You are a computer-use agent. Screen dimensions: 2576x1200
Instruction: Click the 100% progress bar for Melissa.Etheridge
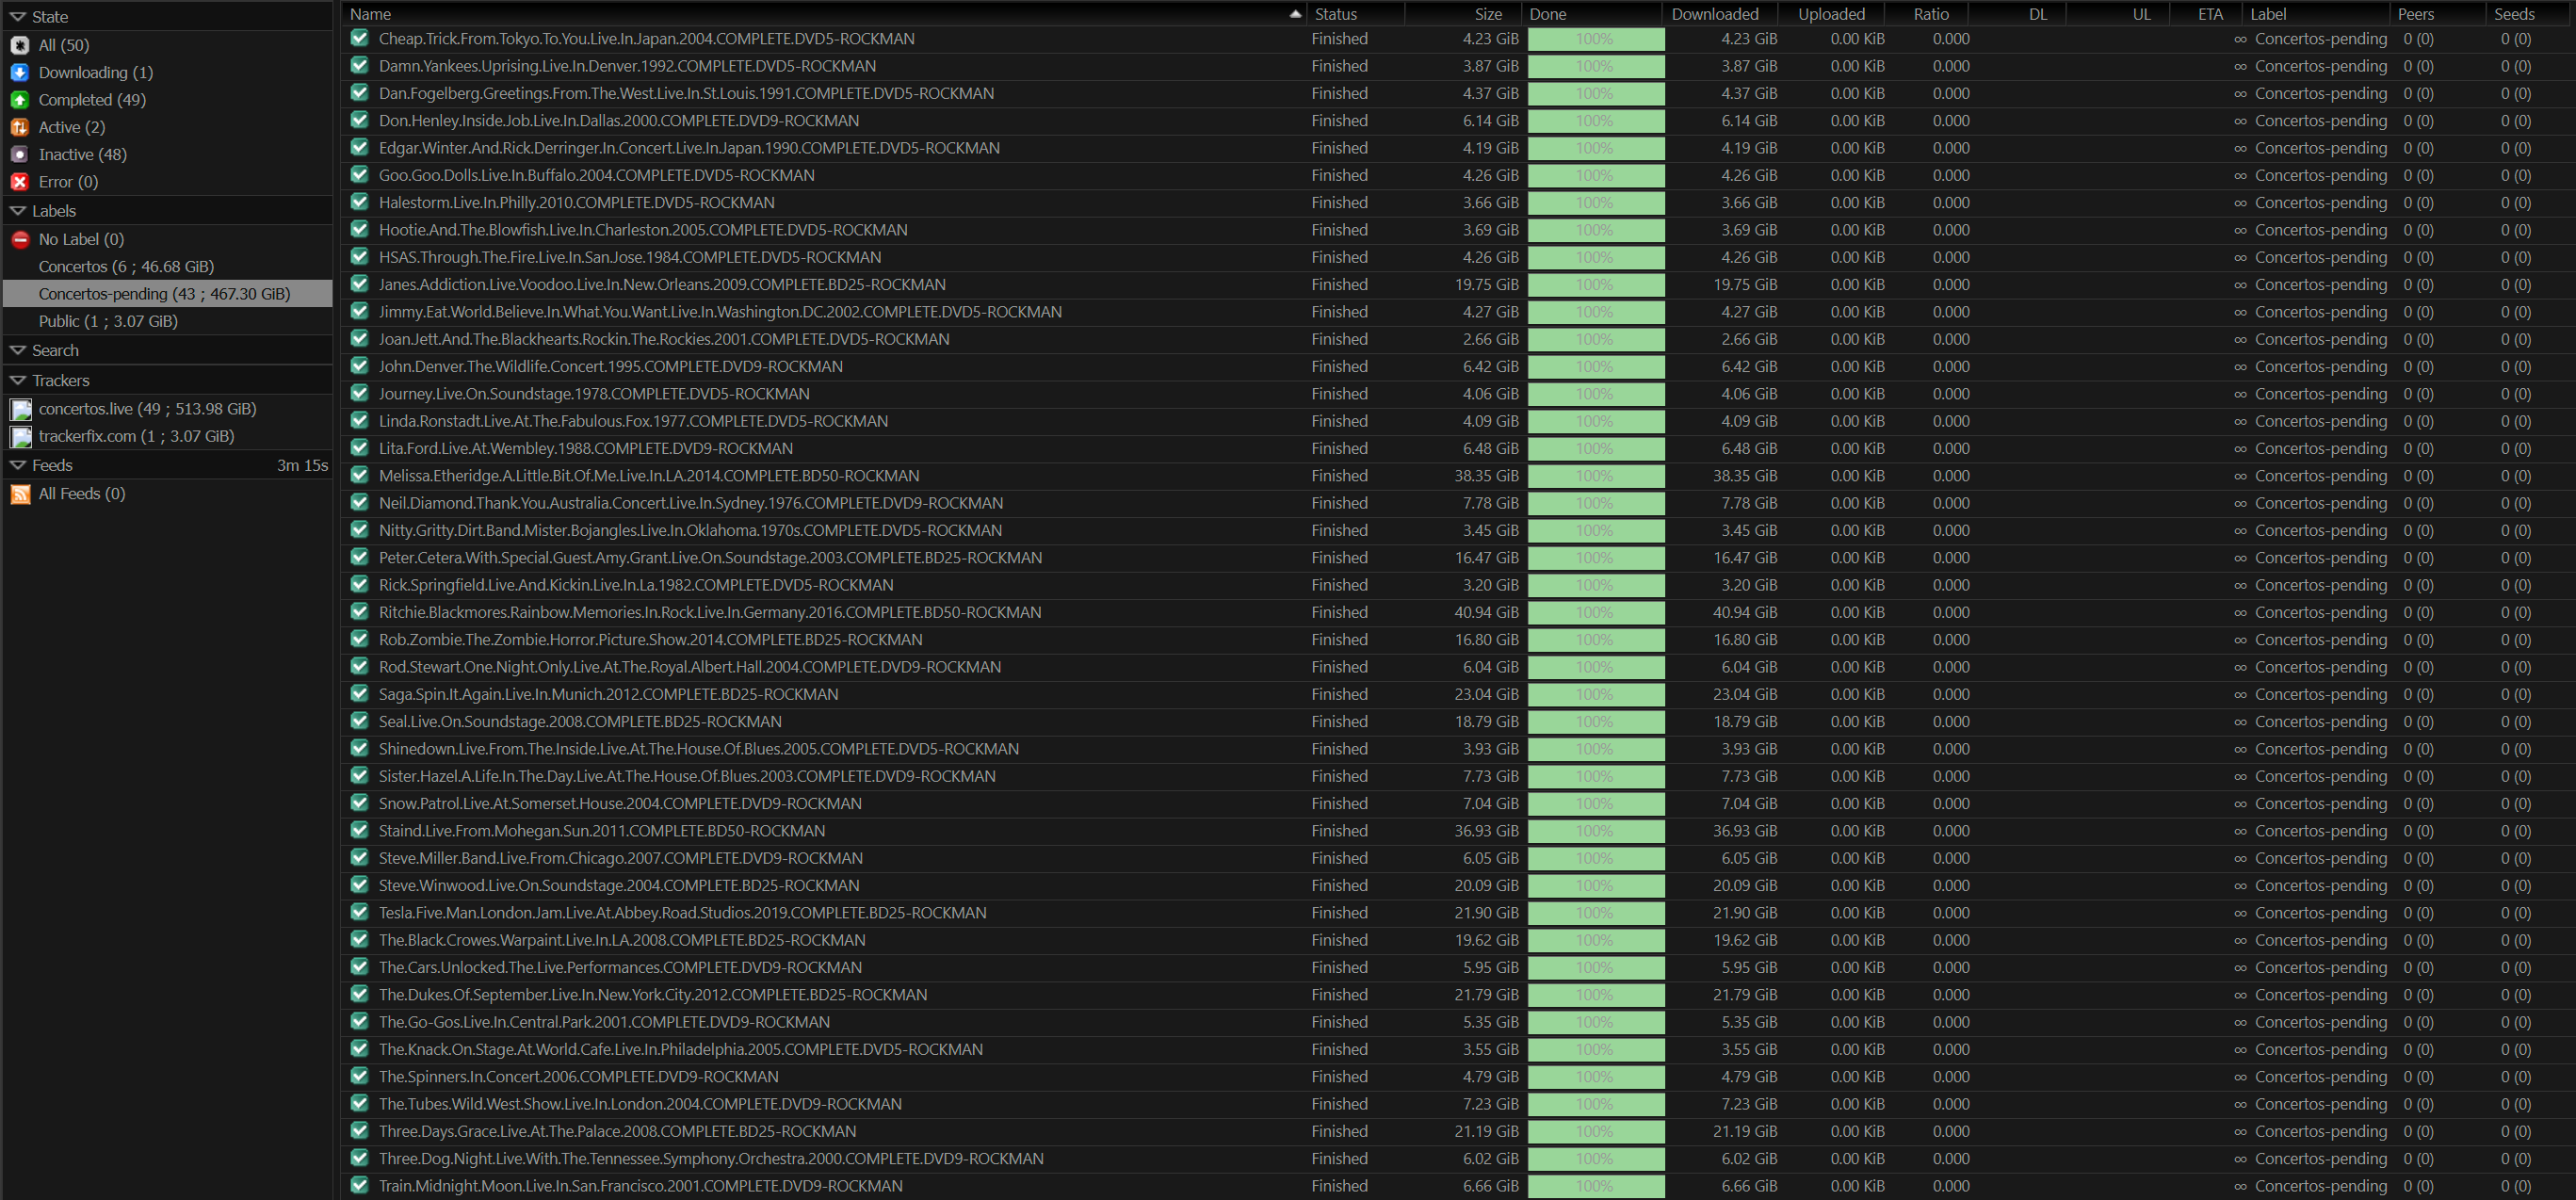pyautogui.click(x=1595, y=476)
